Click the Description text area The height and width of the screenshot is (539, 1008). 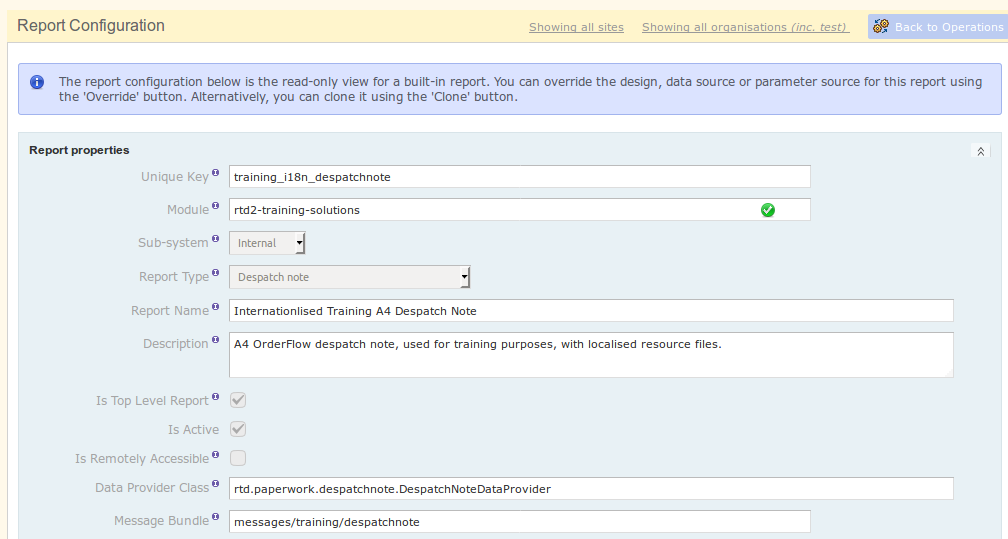coord(590,355)
